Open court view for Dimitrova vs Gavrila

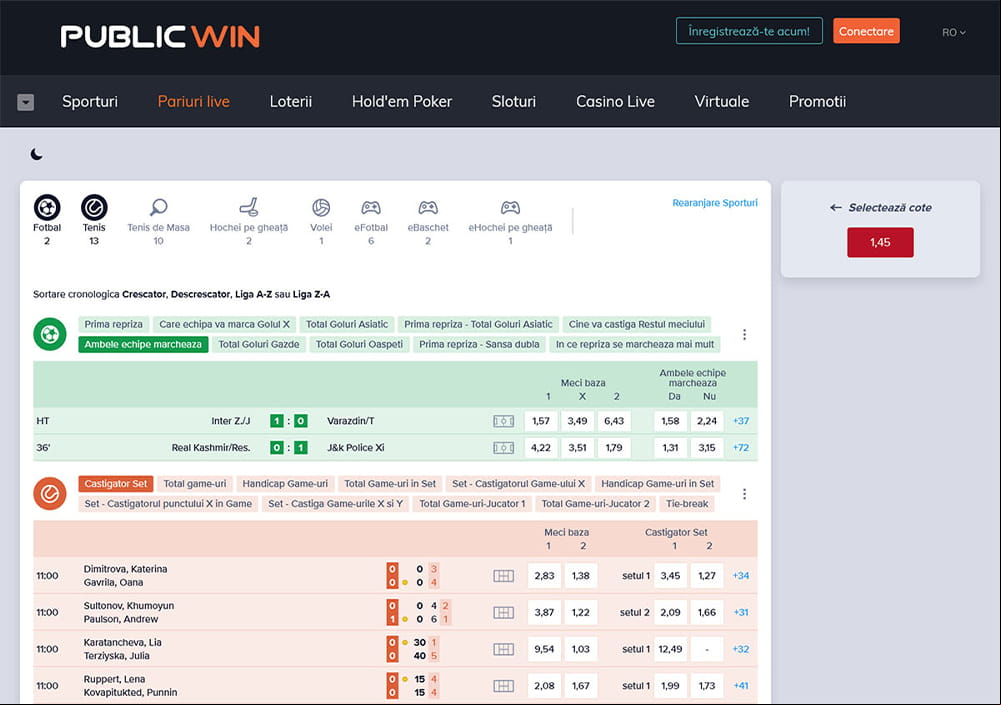504,576
